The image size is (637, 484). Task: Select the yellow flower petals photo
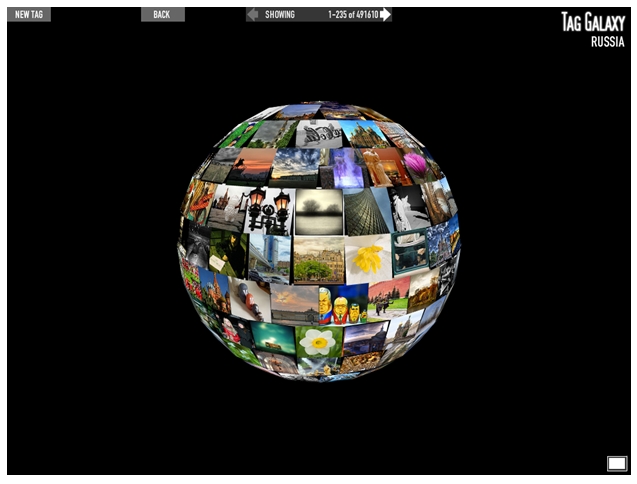[x=369, y=258]
